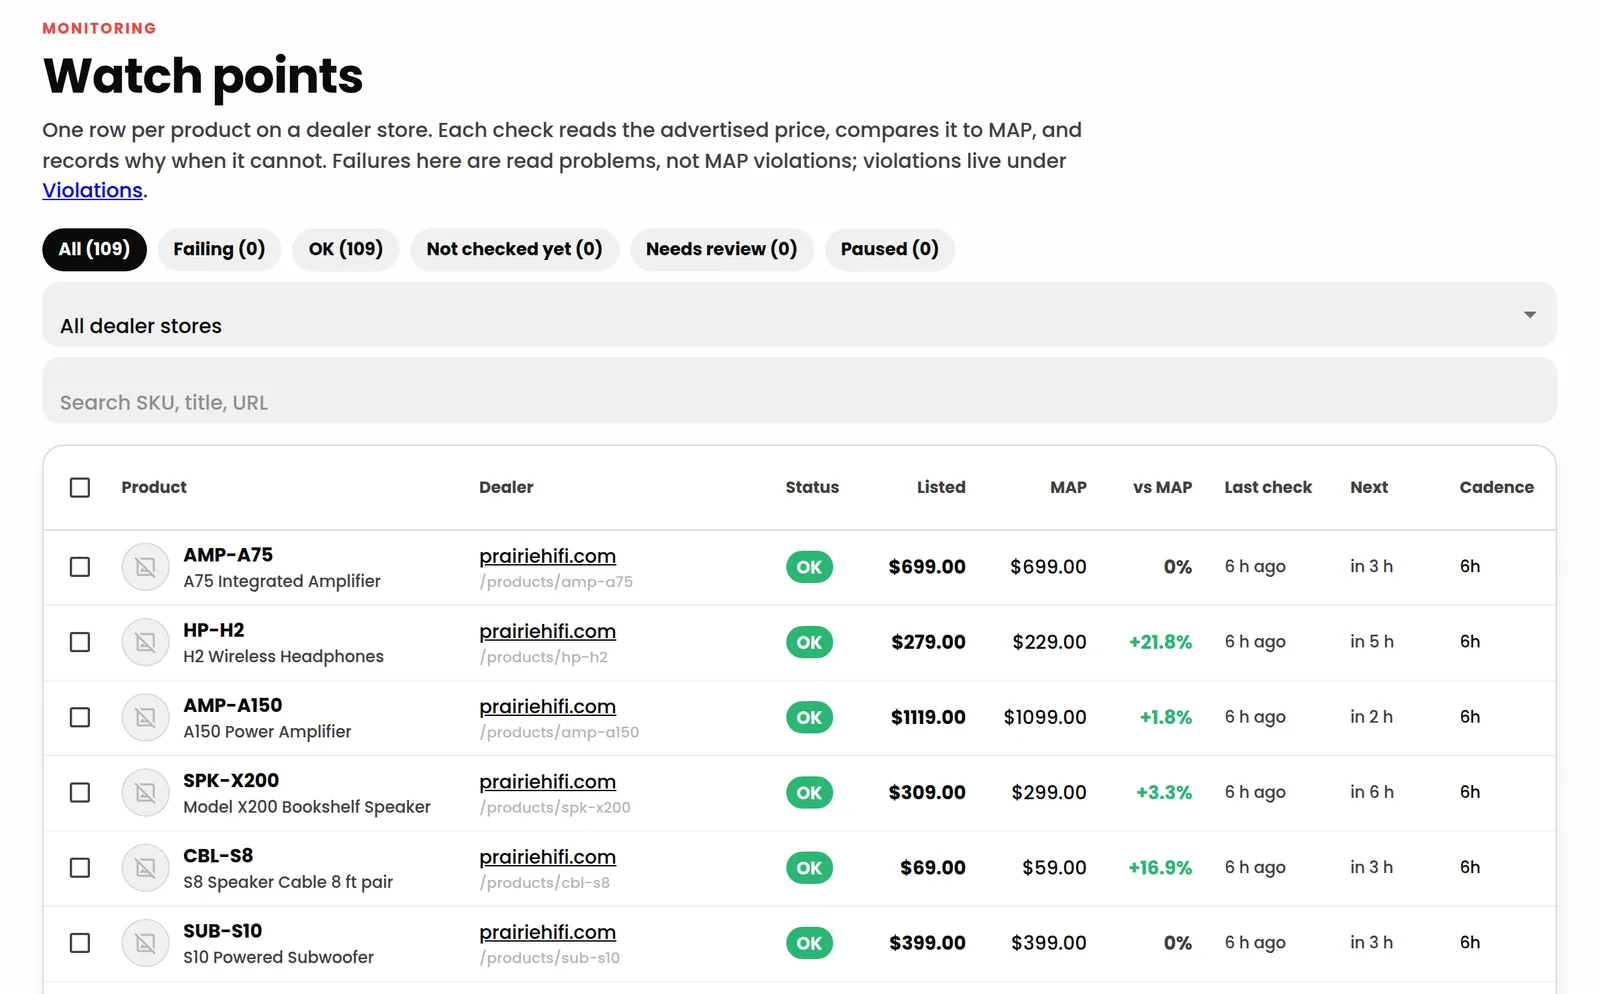Click the Dealer column header
The image size is (1600, 994).
(x=506, y=487)
